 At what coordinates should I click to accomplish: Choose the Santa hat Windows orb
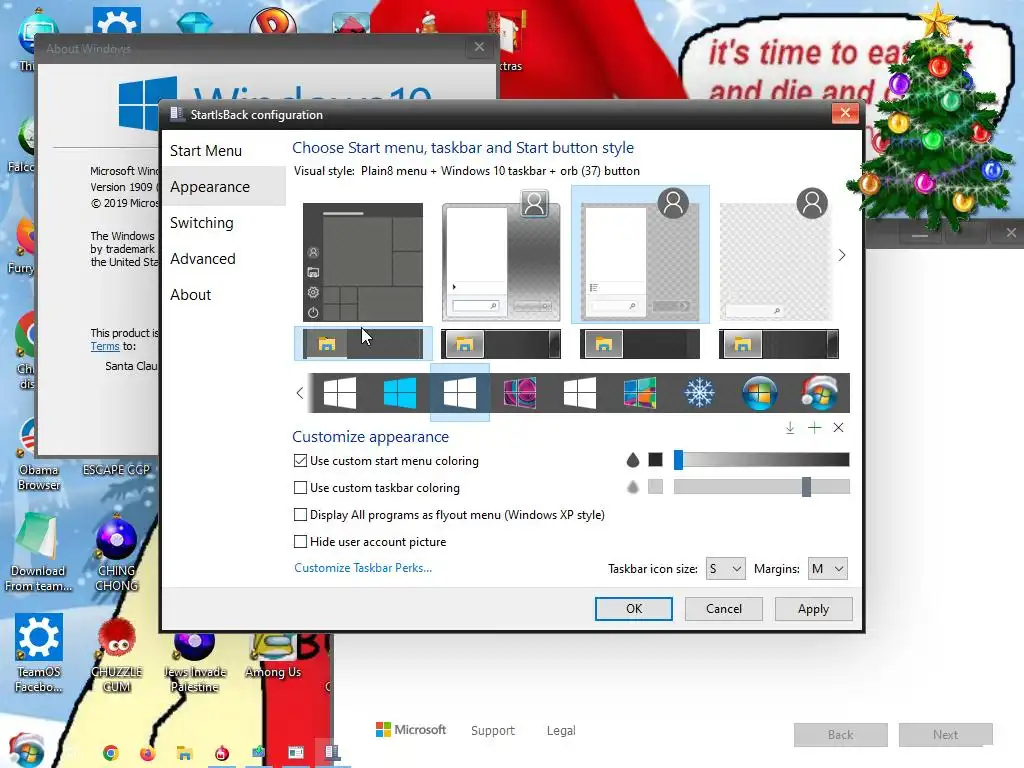(819, 393)
